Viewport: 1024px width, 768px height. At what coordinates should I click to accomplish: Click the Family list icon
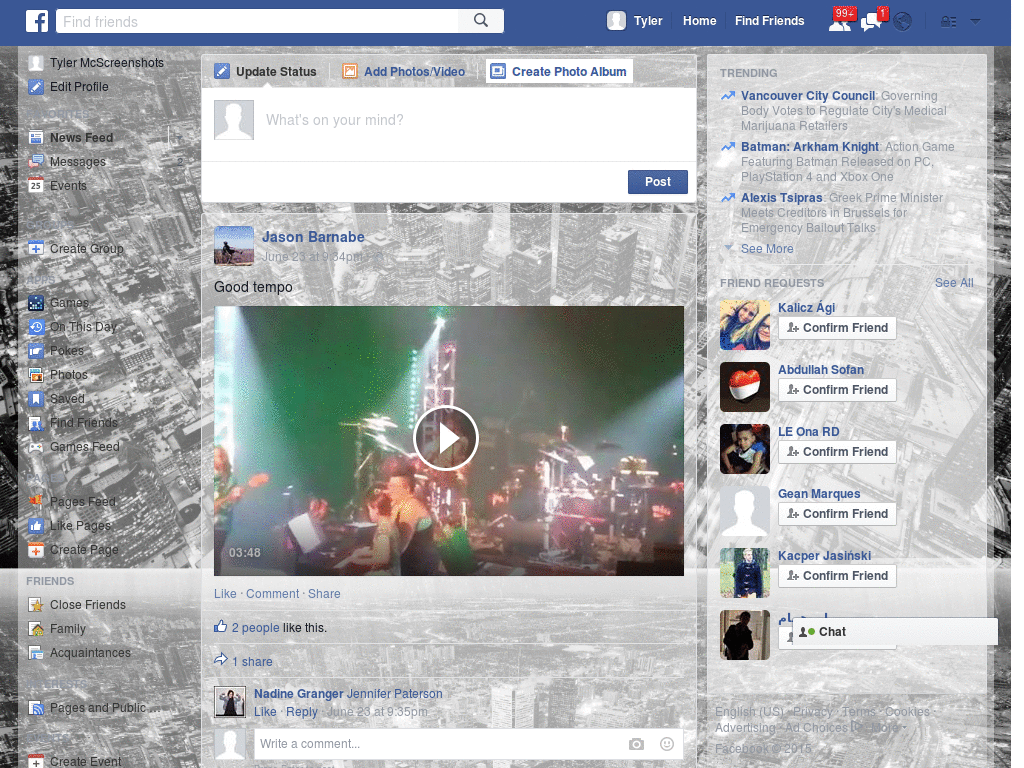point(36,629)
